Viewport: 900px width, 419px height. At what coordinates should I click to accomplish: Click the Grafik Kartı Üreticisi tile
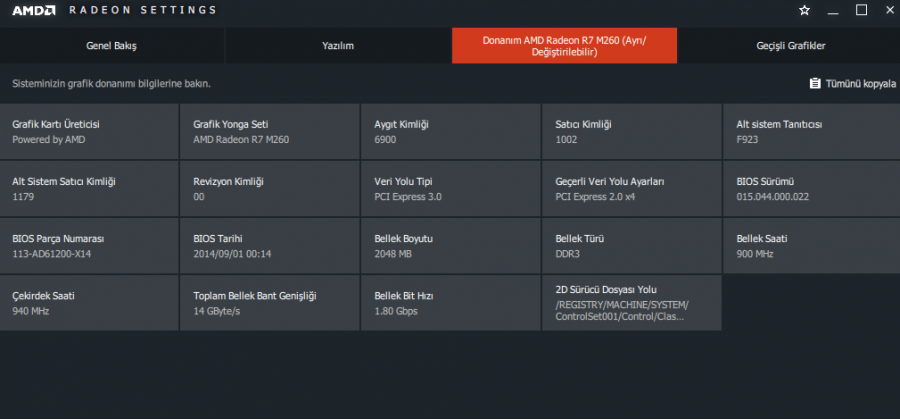point(90,131)
